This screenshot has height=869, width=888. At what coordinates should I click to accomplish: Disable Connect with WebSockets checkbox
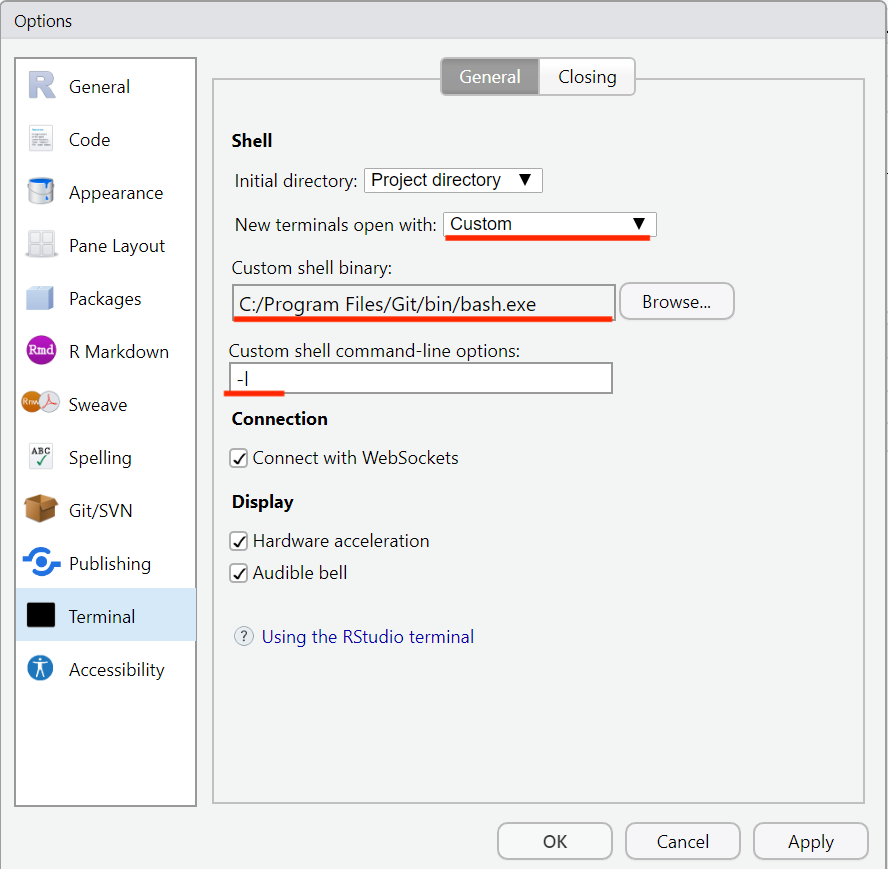pos(239,458)
